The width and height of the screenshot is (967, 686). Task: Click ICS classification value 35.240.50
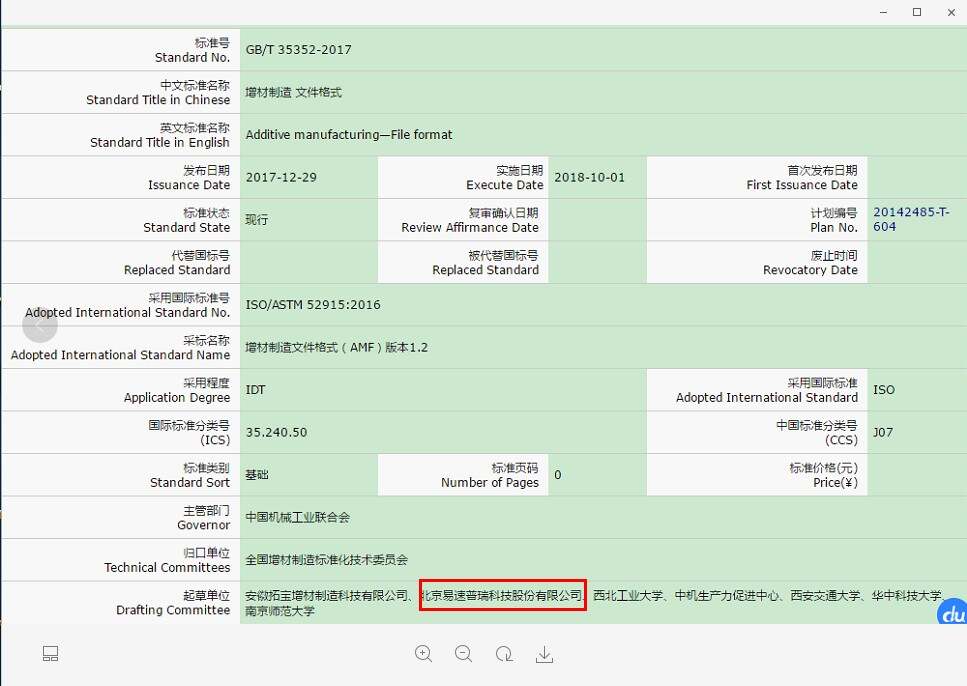pyautogui.click(x=276, y=433)
